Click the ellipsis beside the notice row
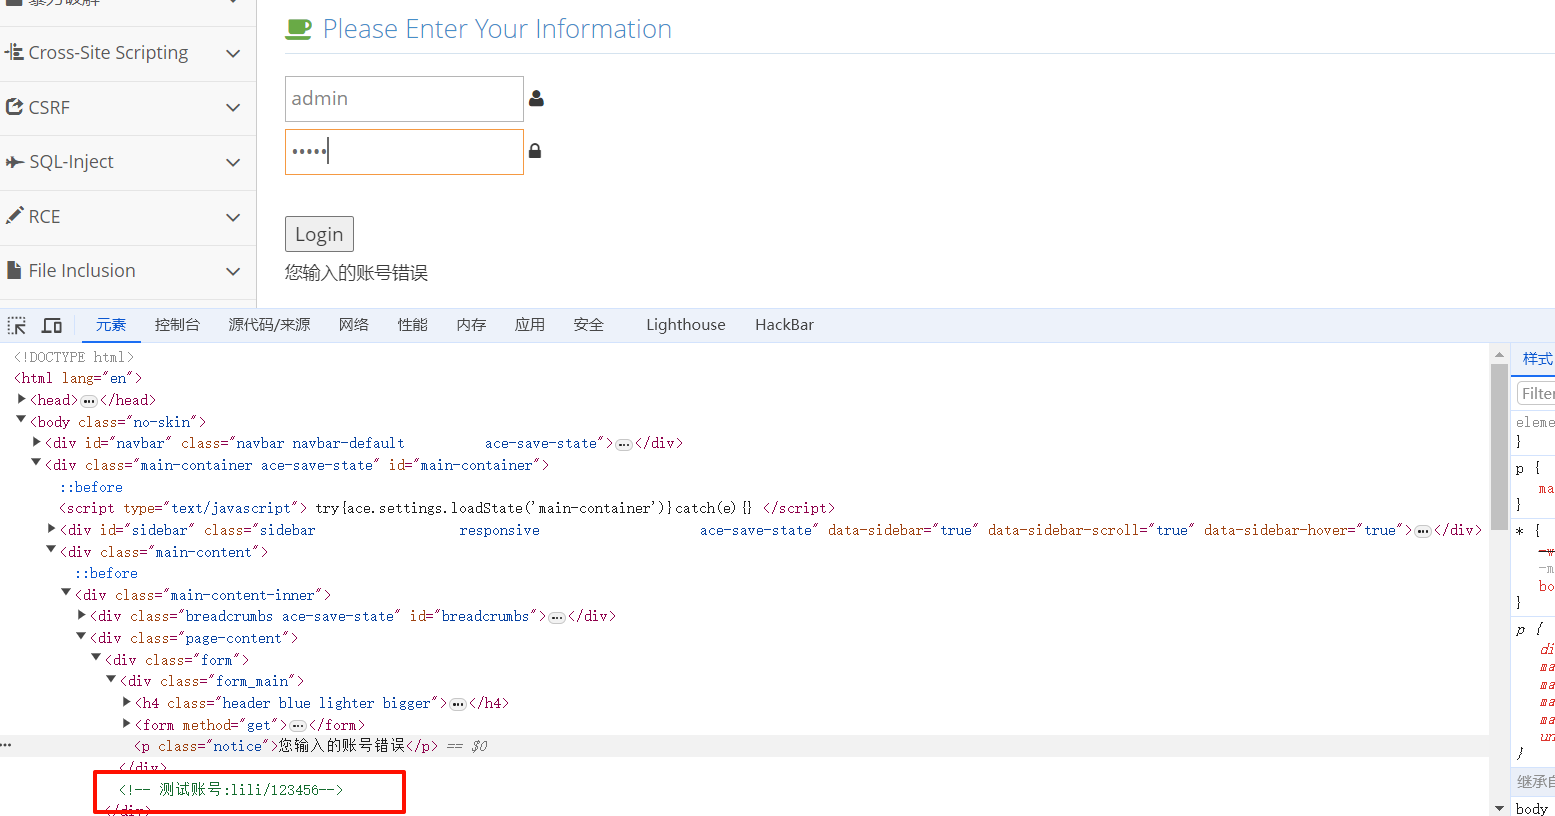 (x=6, y=745)
